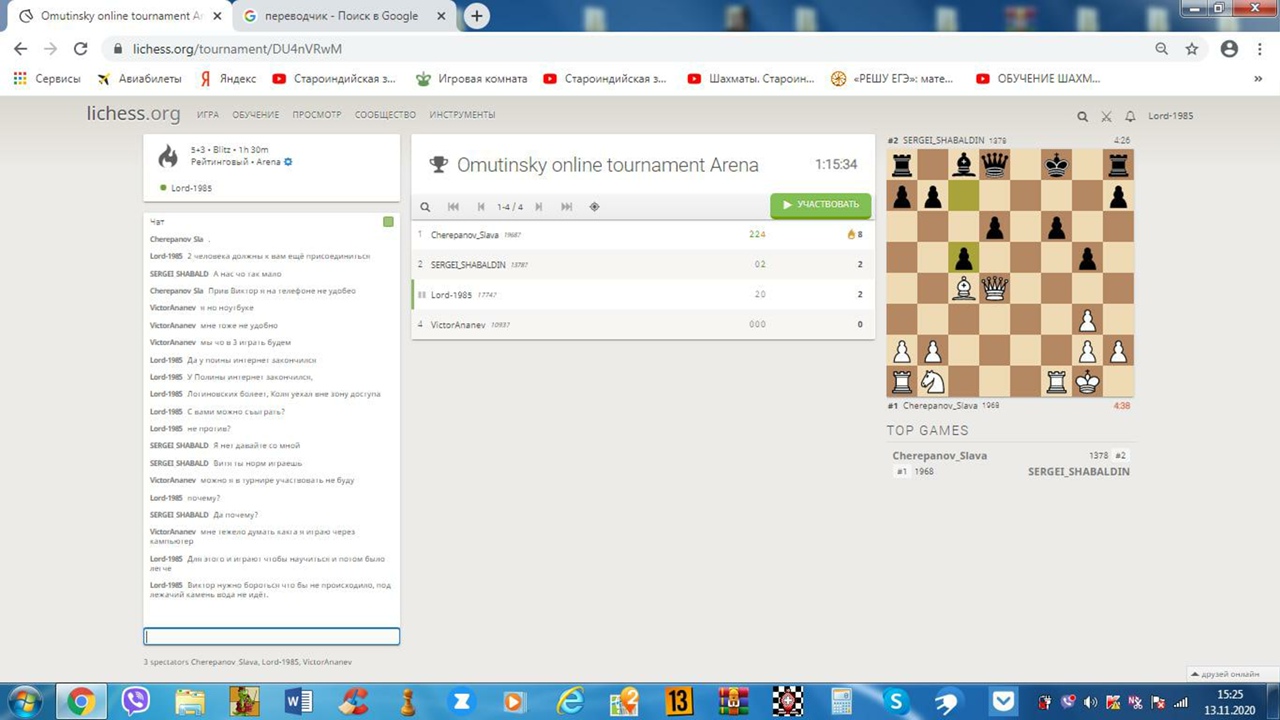Screen dimensions: 1280x720
Task: Switch to the Google translator tab
Action: 340,16
